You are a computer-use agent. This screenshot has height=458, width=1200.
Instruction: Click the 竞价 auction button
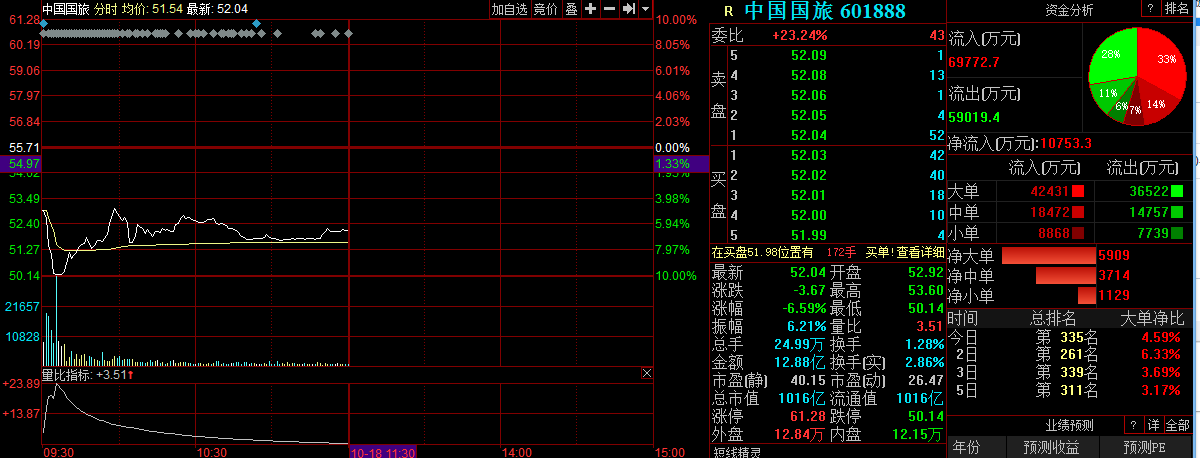click(545, 9)
